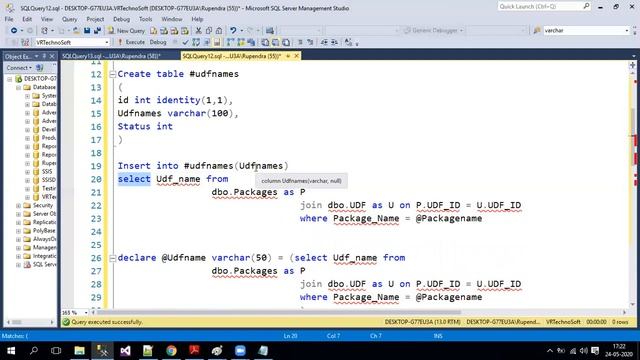Open Windows Start menu
Screen dimensions: 640x360
[11, 351]
